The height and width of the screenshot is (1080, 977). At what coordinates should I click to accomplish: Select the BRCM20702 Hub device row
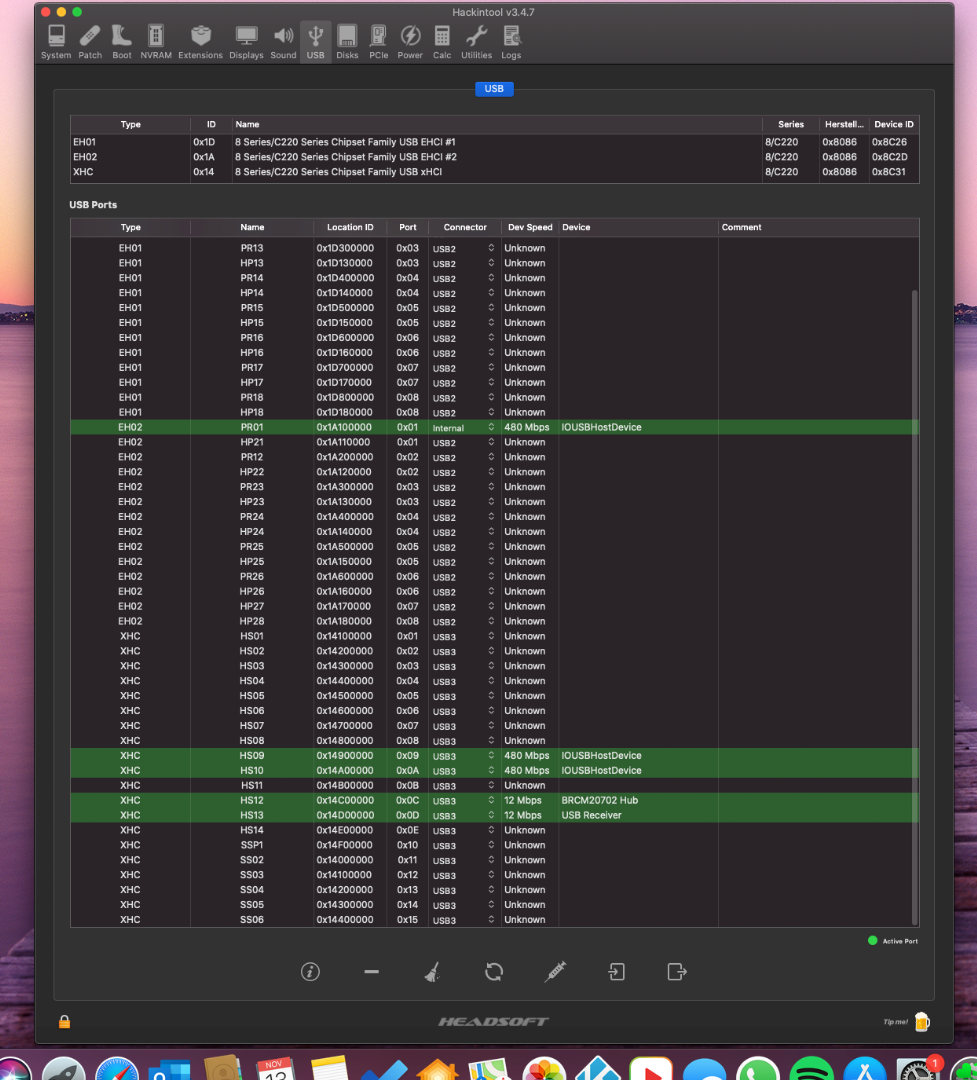pos(494,800)
